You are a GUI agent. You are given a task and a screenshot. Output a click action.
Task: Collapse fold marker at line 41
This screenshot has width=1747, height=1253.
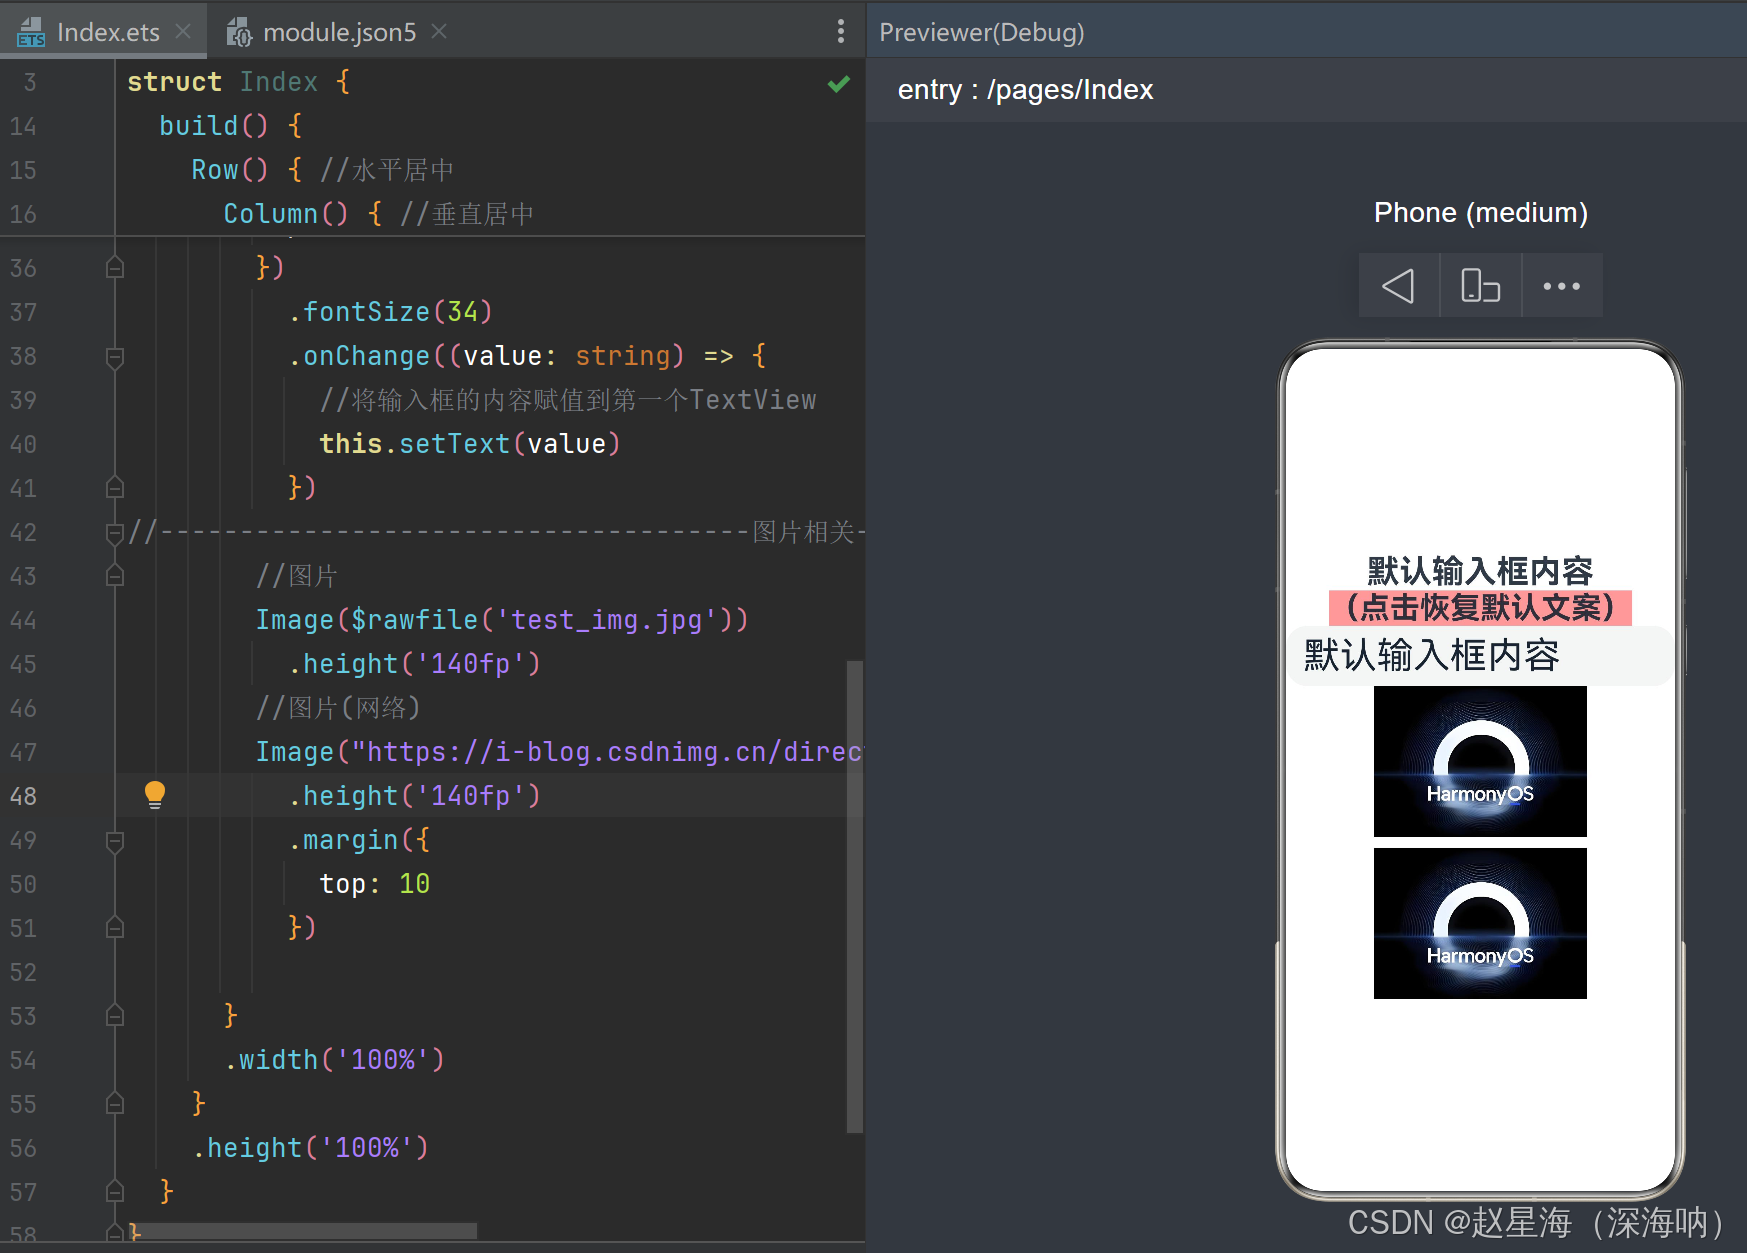click(x=115, y=487)
